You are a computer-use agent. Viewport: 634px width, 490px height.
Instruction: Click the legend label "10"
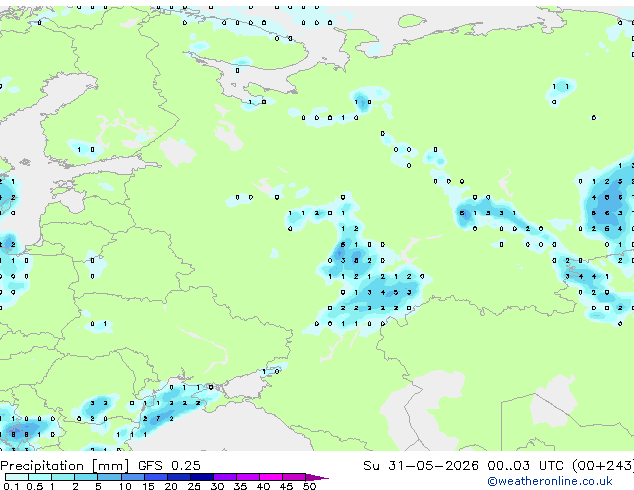click(125, 486)
